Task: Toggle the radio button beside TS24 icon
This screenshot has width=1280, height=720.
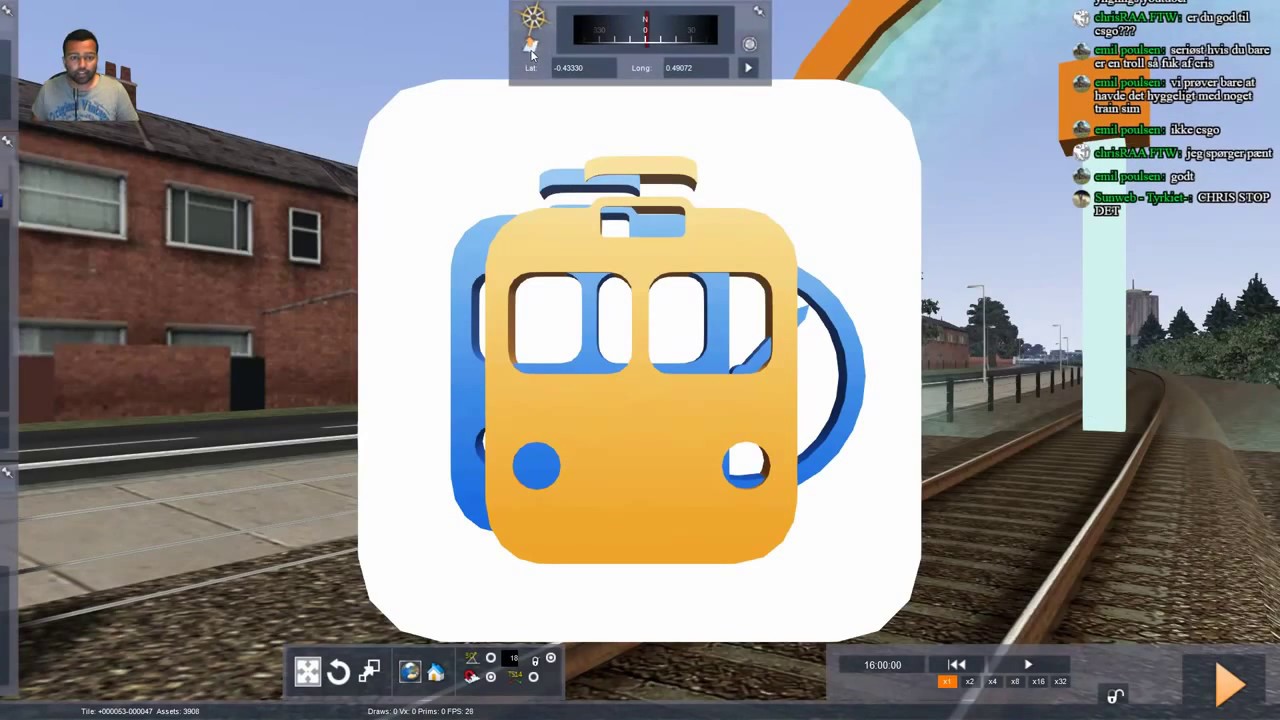Action: tap(534, 677)
